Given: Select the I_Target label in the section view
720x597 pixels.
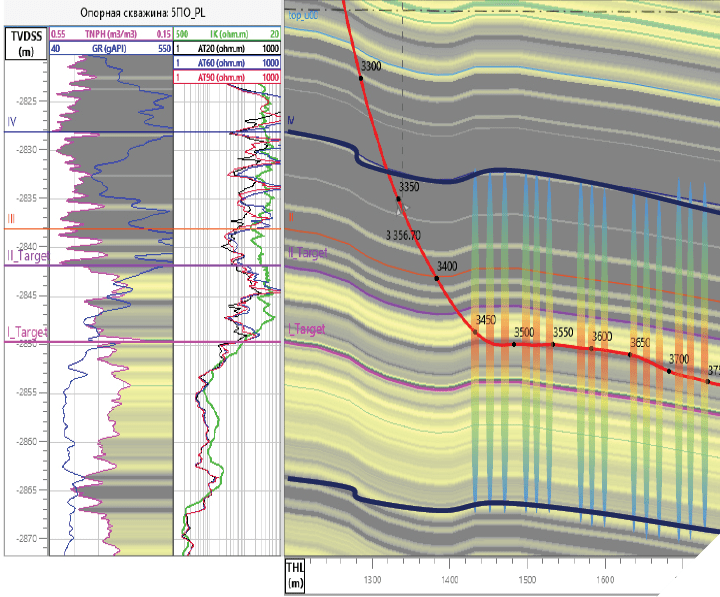Looking at the screenshot, I should point(309,328).
